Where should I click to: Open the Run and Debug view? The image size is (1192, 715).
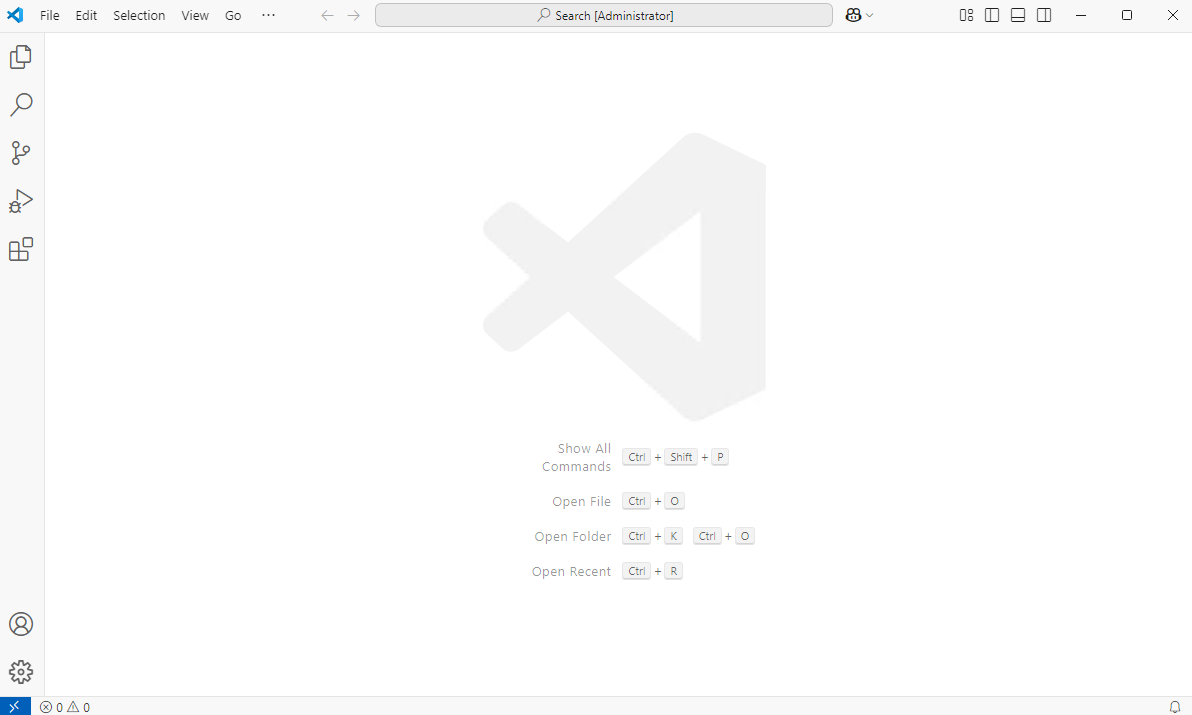(21, 201)
